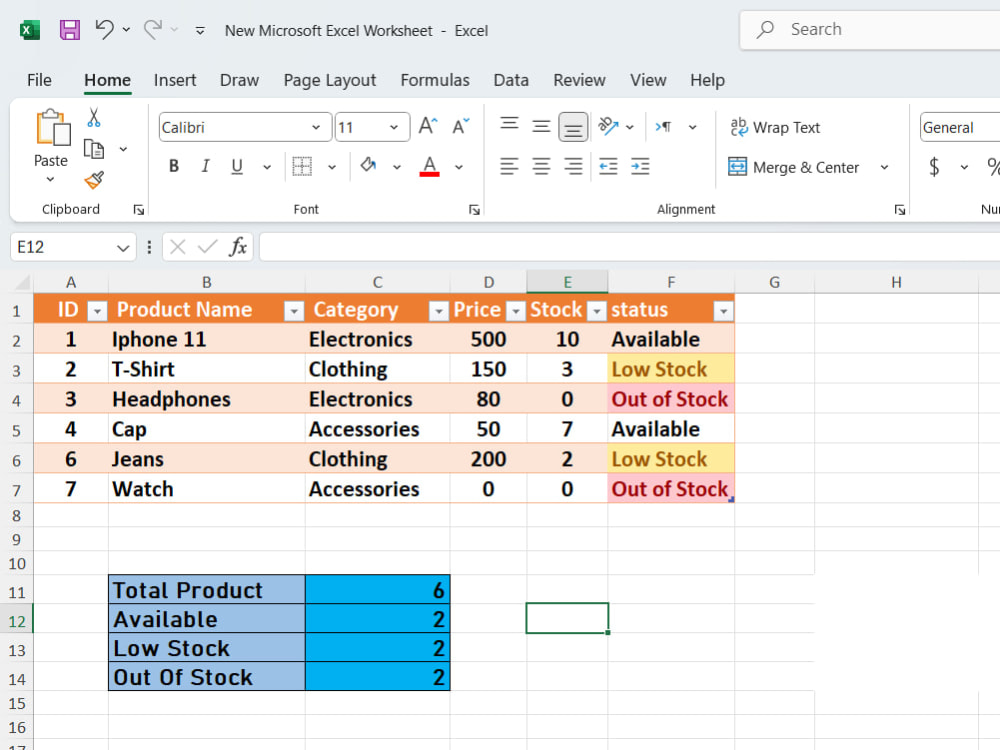Viewport: 1000px width, 750px height.
Task: Decrease indent of cell
Action: pos(608,166)
